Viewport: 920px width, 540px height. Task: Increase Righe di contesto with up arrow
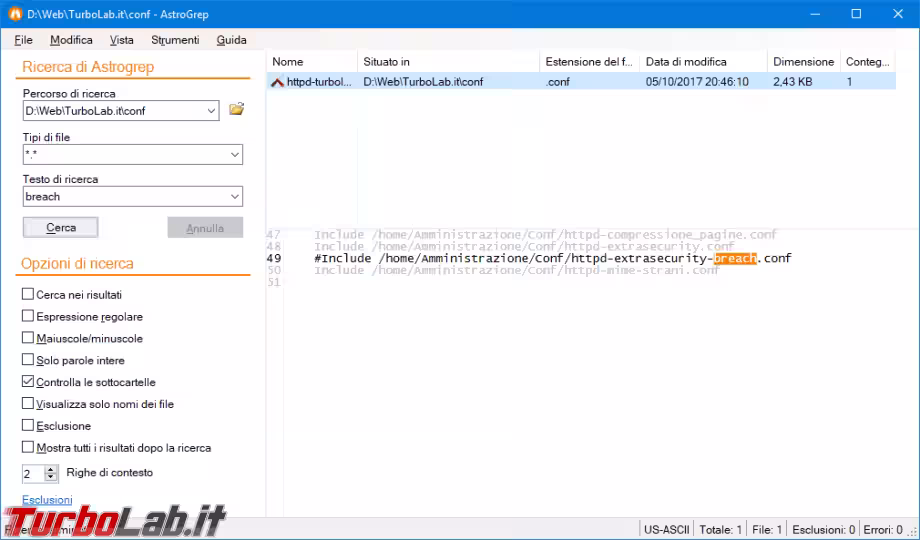coord(51,469)
